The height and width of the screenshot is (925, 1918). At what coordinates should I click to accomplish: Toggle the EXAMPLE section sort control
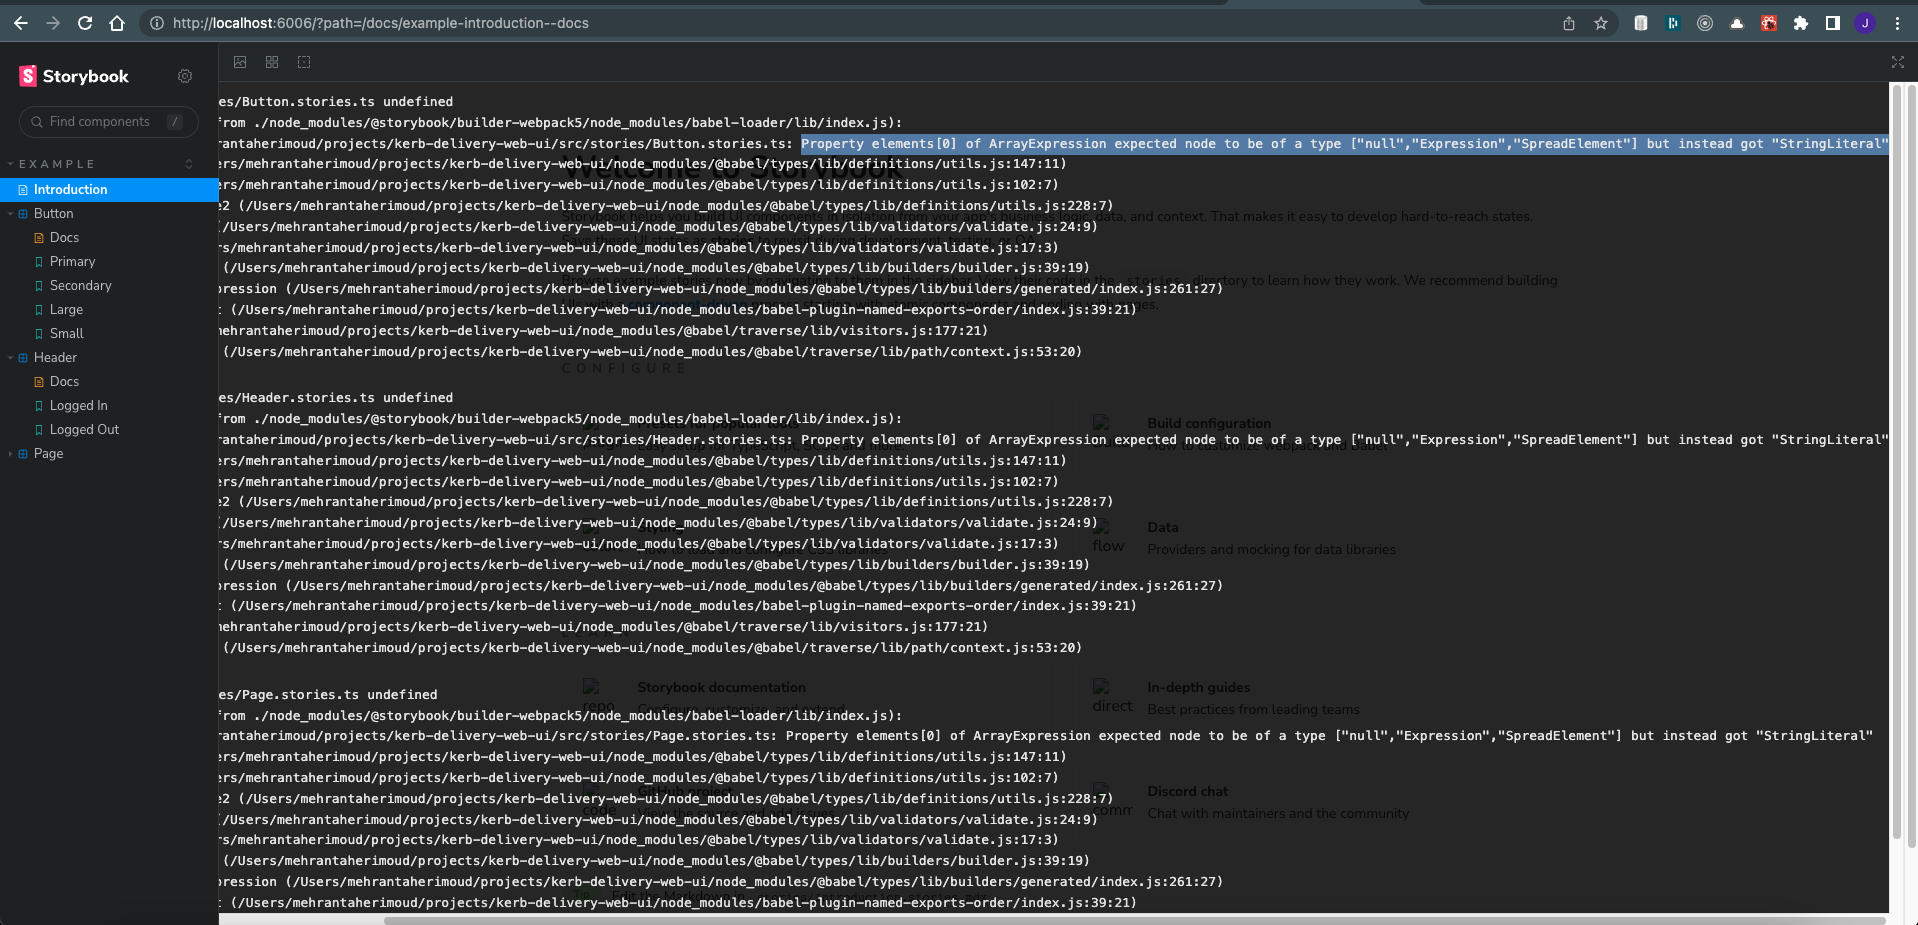188,163
